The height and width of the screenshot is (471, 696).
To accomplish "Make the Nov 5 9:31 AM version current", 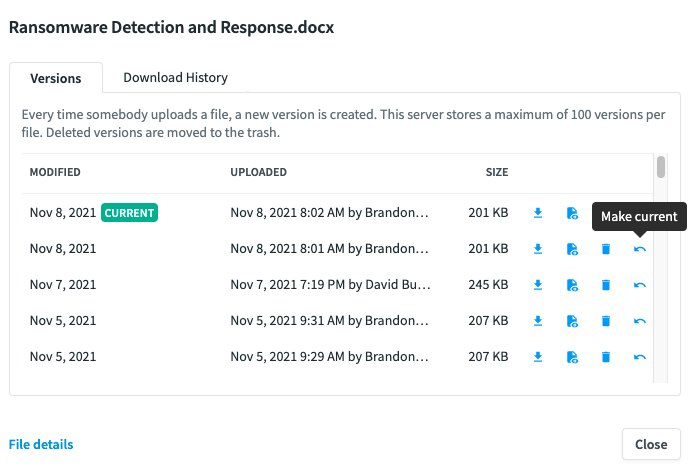I will point(640,321).
